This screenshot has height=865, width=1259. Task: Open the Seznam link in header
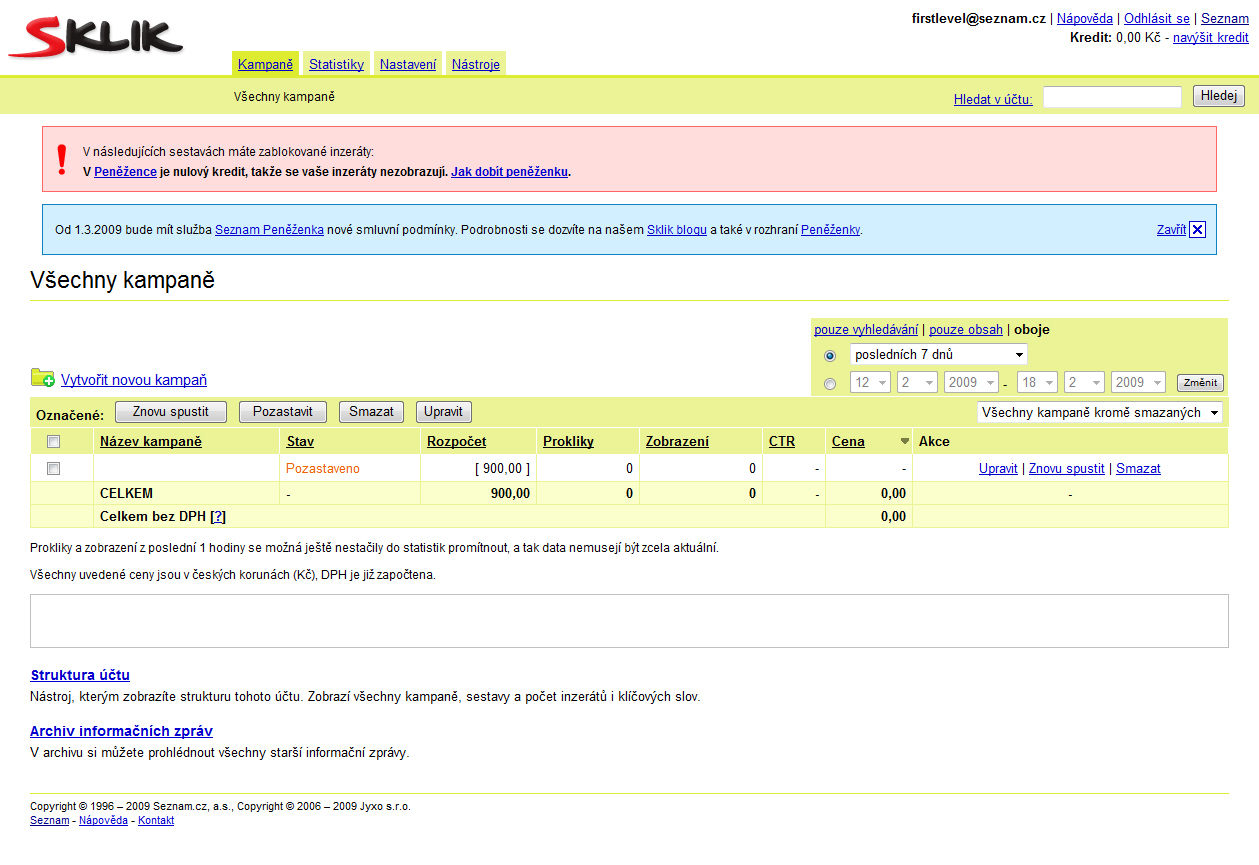pos(1225,19)
